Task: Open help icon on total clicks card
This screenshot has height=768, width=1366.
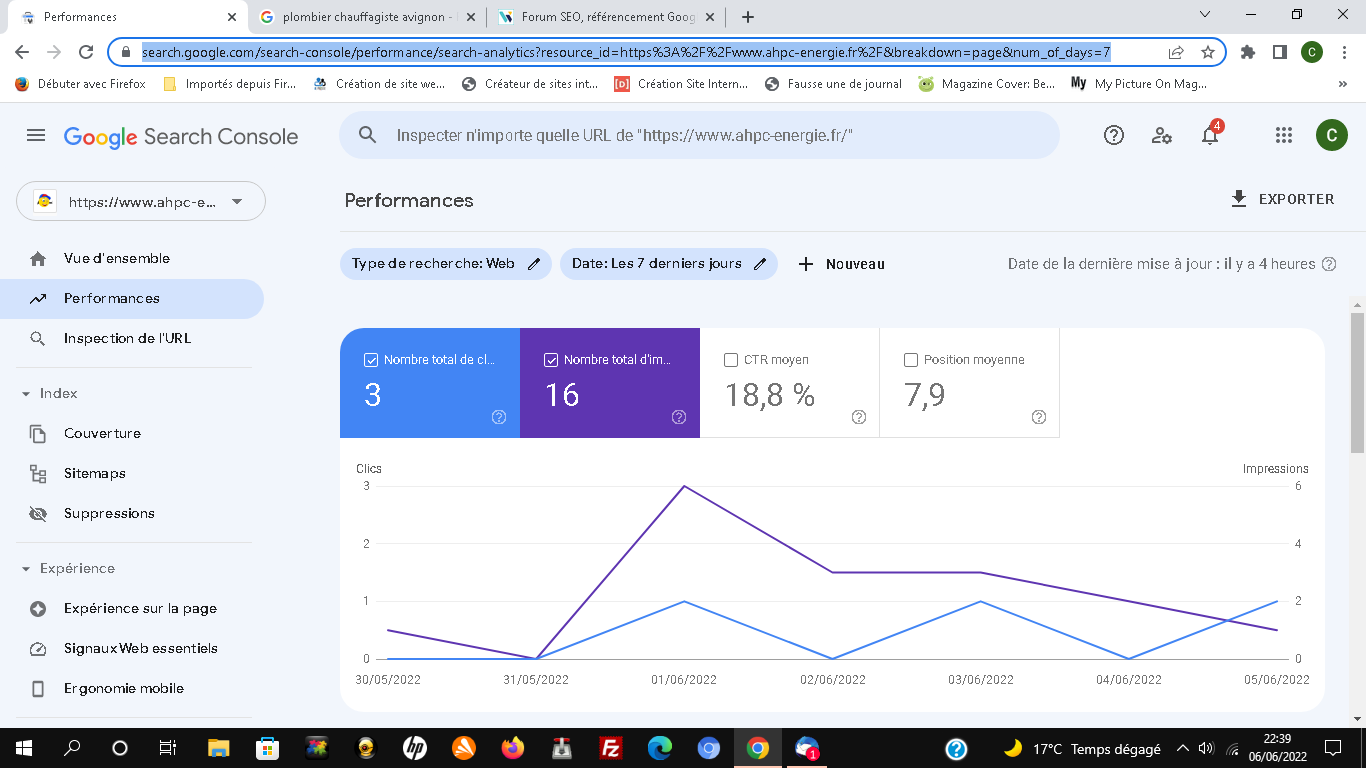Action: [499, 417]
